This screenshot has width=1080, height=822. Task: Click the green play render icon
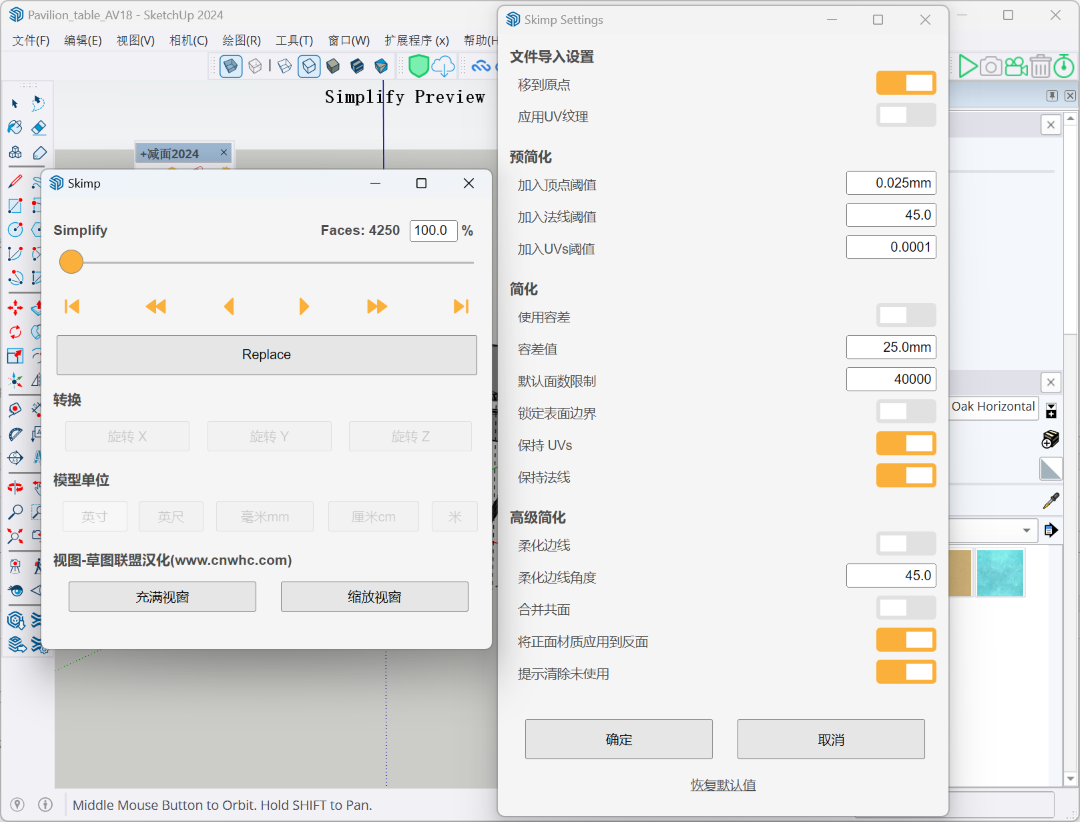[967, 66]
